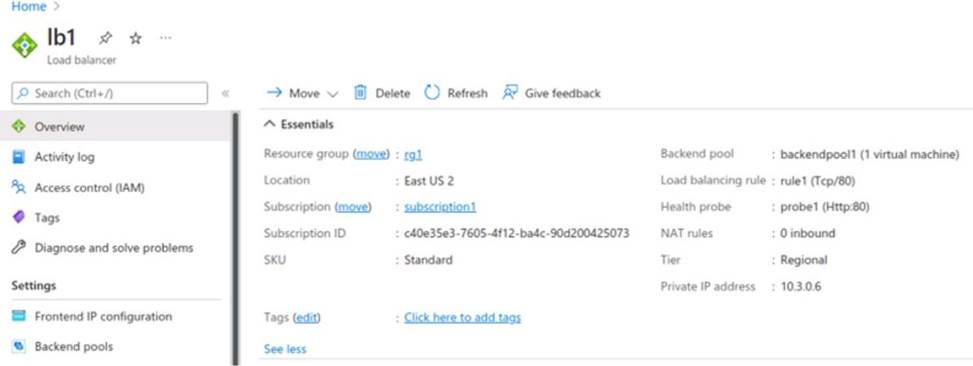
Task: Open Activity log
Action: pyautogui.click(x=115, y=157)
